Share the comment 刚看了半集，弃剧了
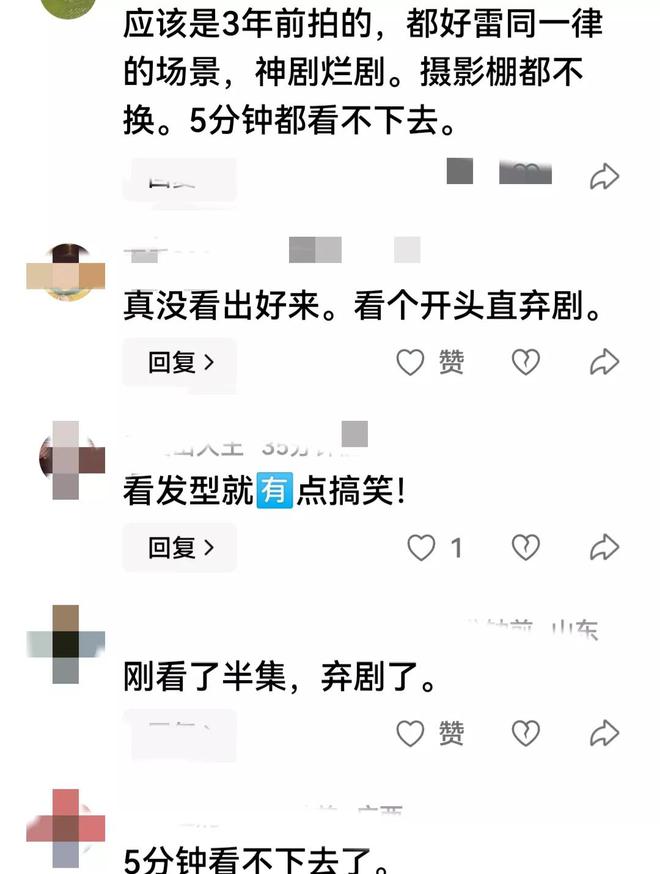Screen dimensions: 660x874 point(605,733)
